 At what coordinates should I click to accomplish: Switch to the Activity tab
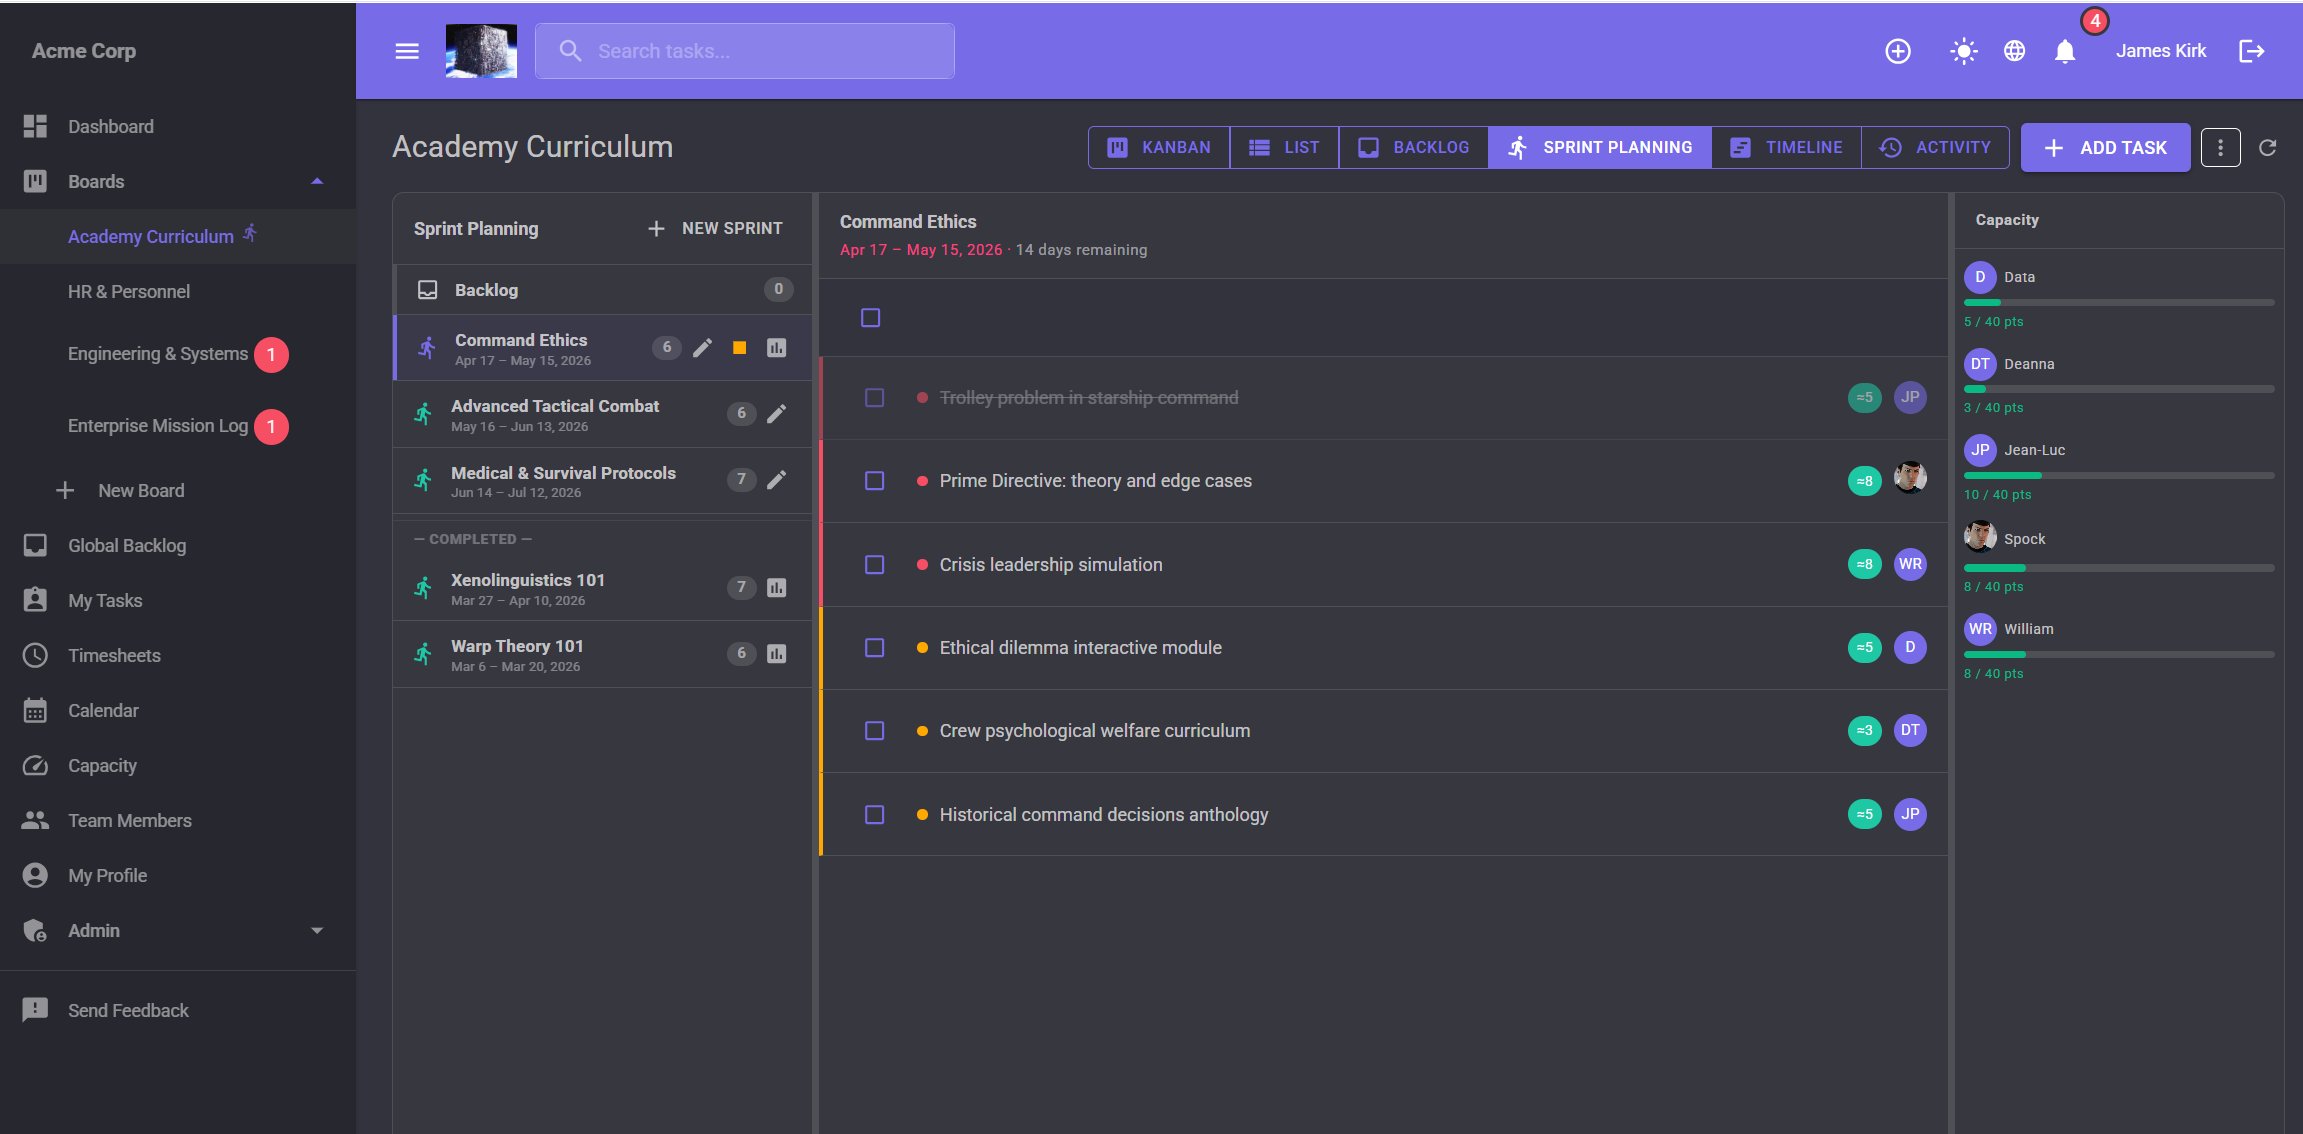point(1935,148)
